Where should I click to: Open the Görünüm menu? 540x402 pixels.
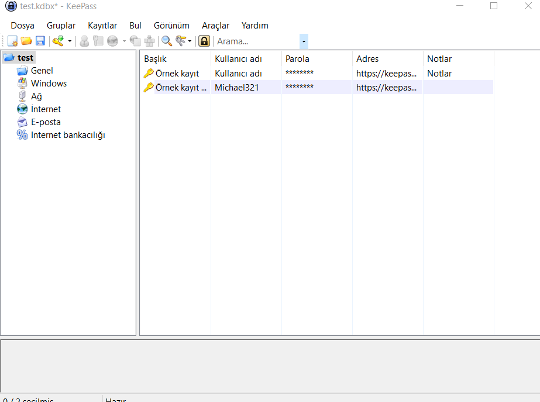click(x=172, y=25)
